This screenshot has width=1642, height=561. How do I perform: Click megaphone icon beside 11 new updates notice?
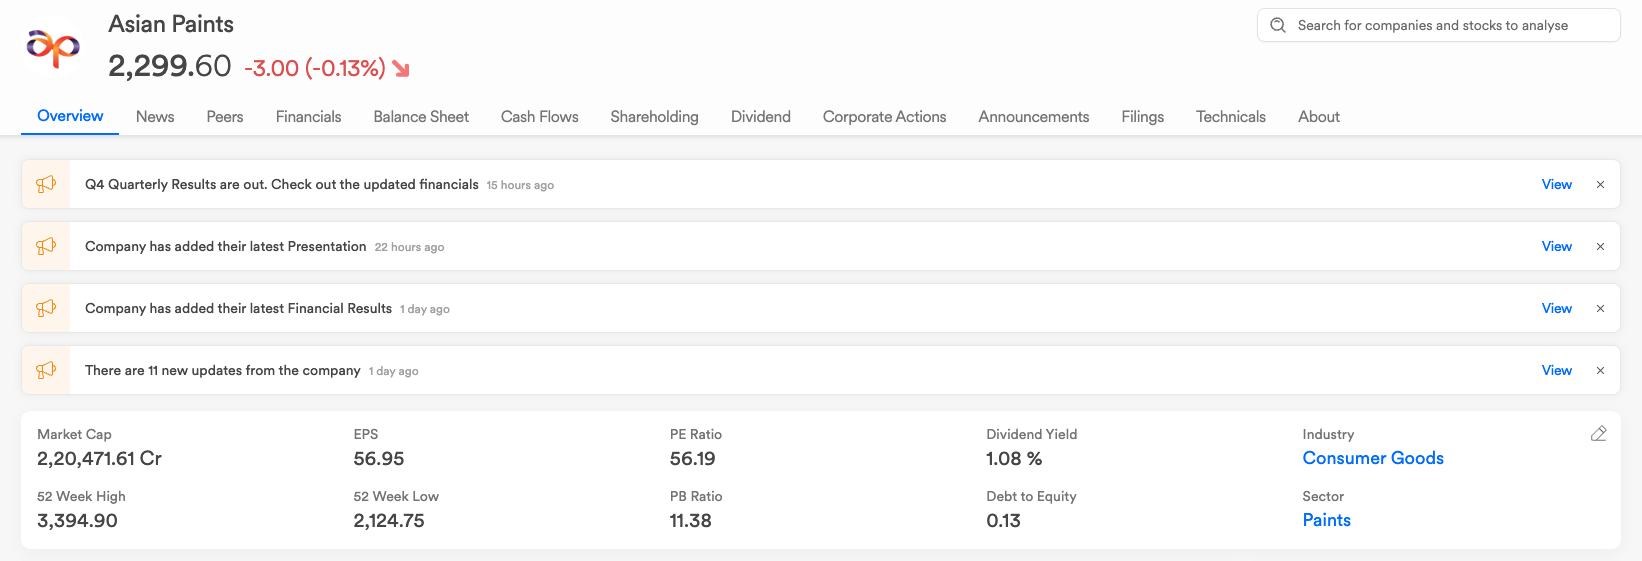tap(46, 370)
